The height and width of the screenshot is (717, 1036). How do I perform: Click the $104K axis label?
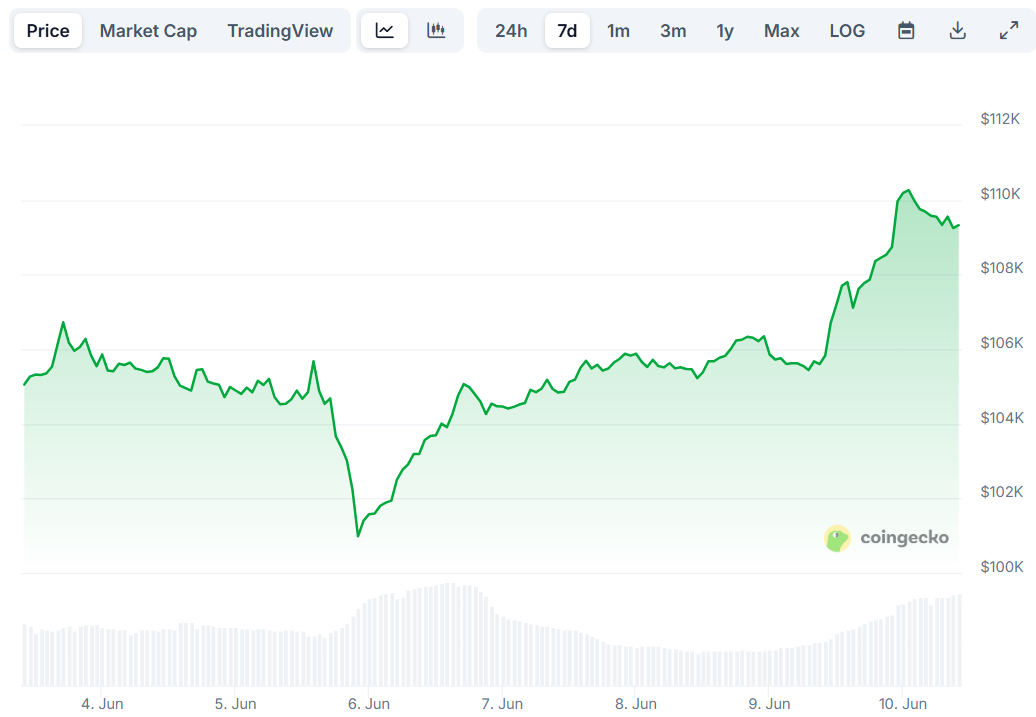1002,418
